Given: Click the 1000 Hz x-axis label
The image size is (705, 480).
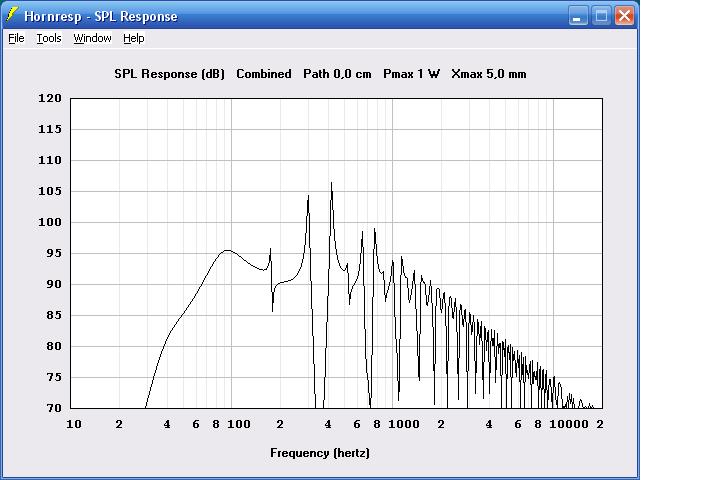Looking at the screenshot, I should (x=403, y=424).
